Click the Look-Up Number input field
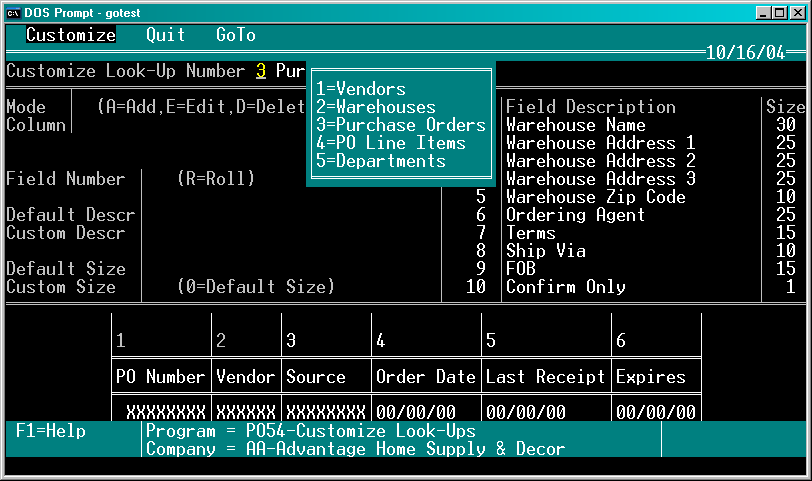This screenshot has width=812, height=481. pyautogui.click(x=261, y=72)
